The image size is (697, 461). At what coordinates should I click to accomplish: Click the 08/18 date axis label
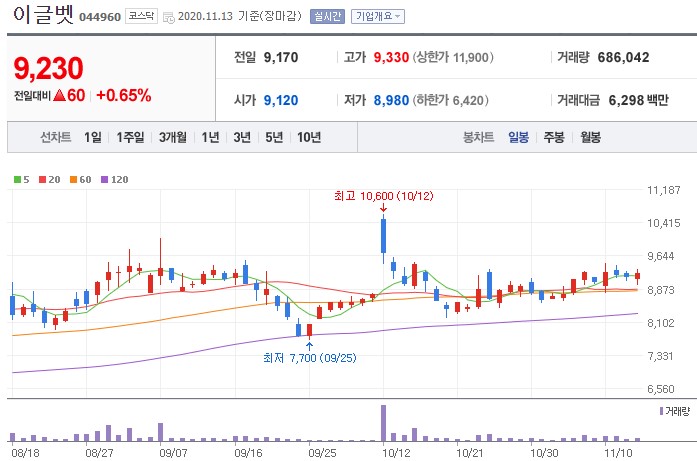point(25,453)
